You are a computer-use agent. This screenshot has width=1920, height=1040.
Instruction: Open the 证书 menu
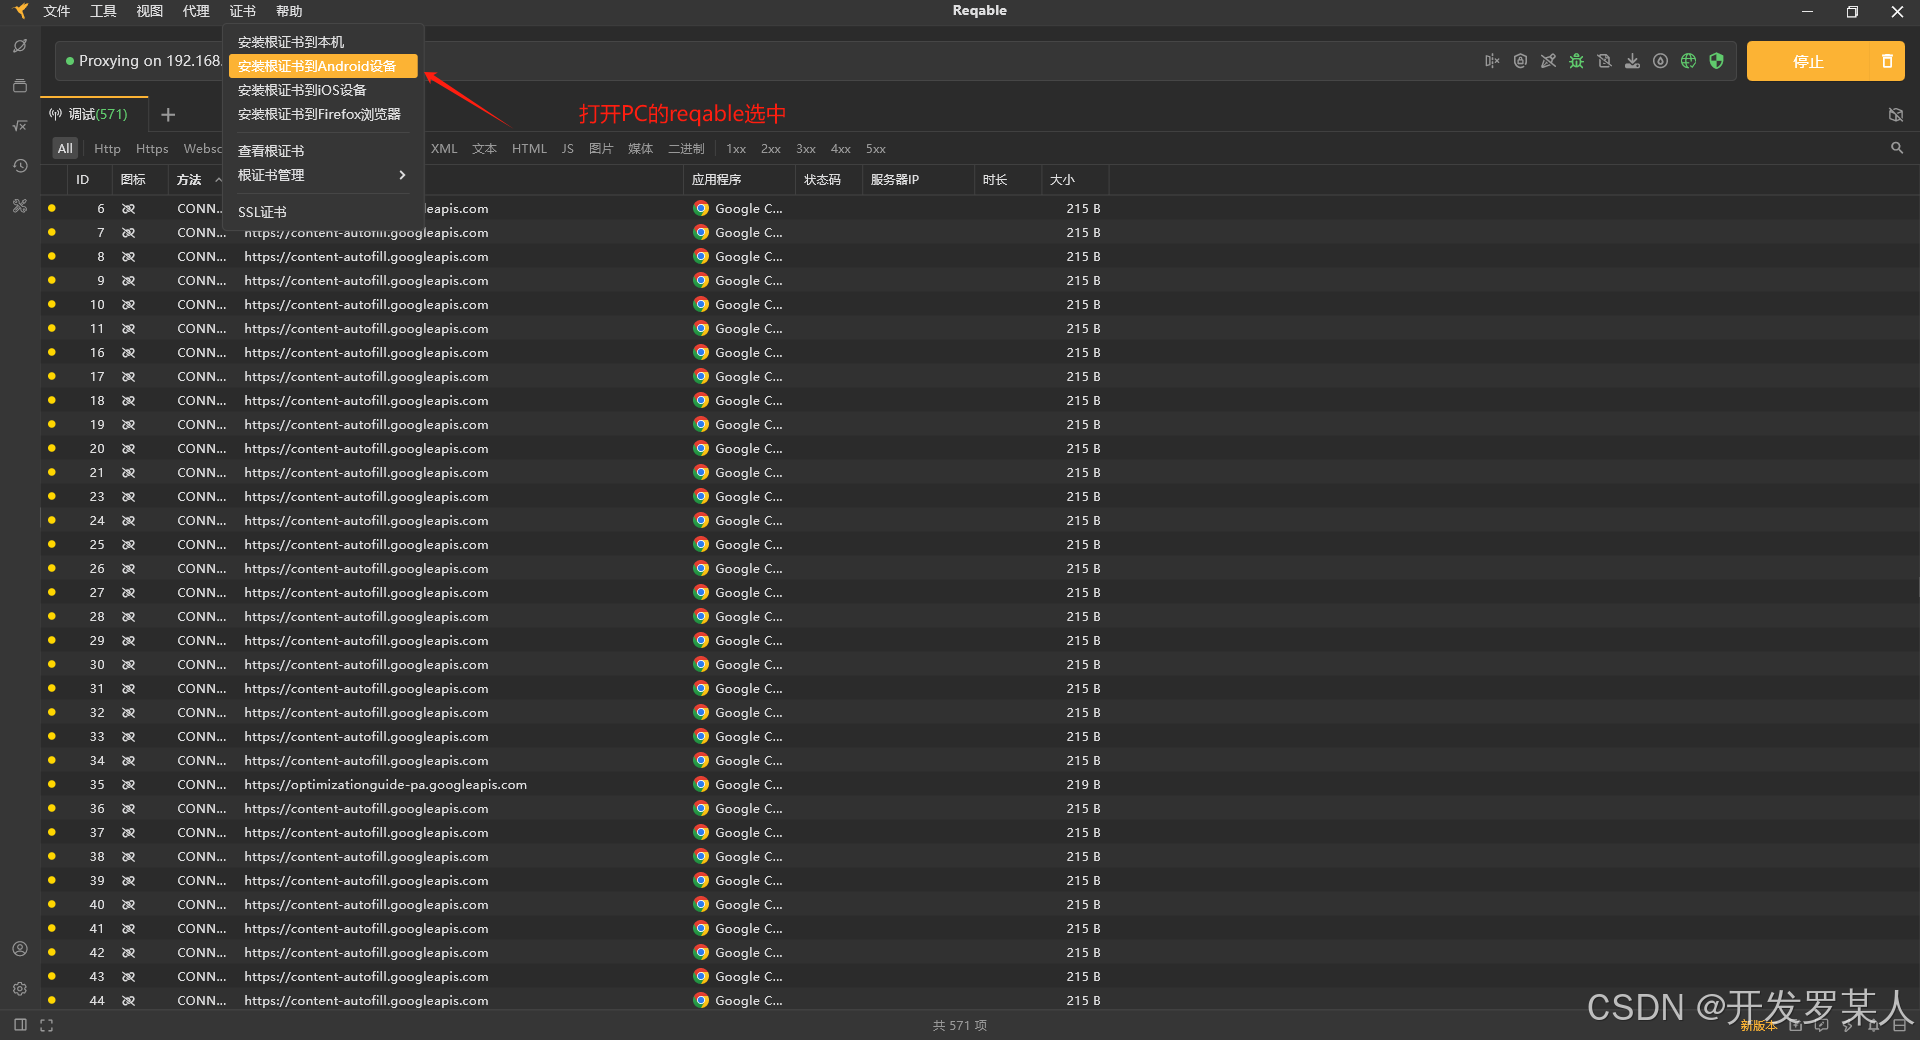click(243, 11)
